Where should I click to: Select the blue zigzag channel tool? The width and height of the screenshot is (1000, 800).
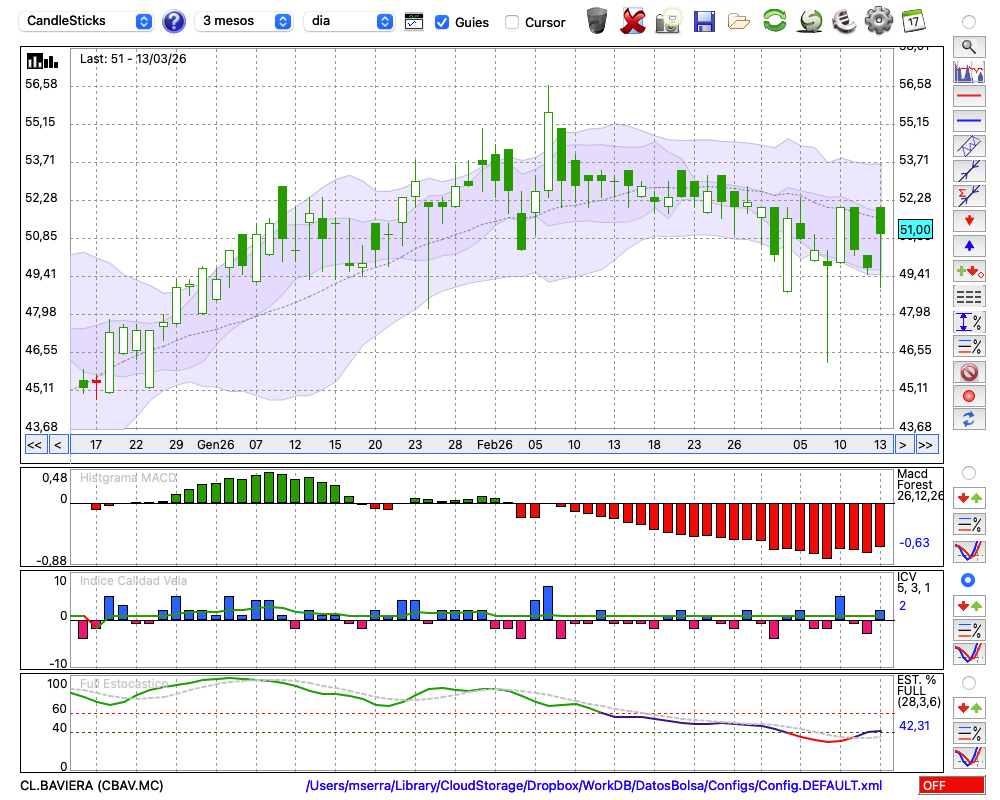969,146
